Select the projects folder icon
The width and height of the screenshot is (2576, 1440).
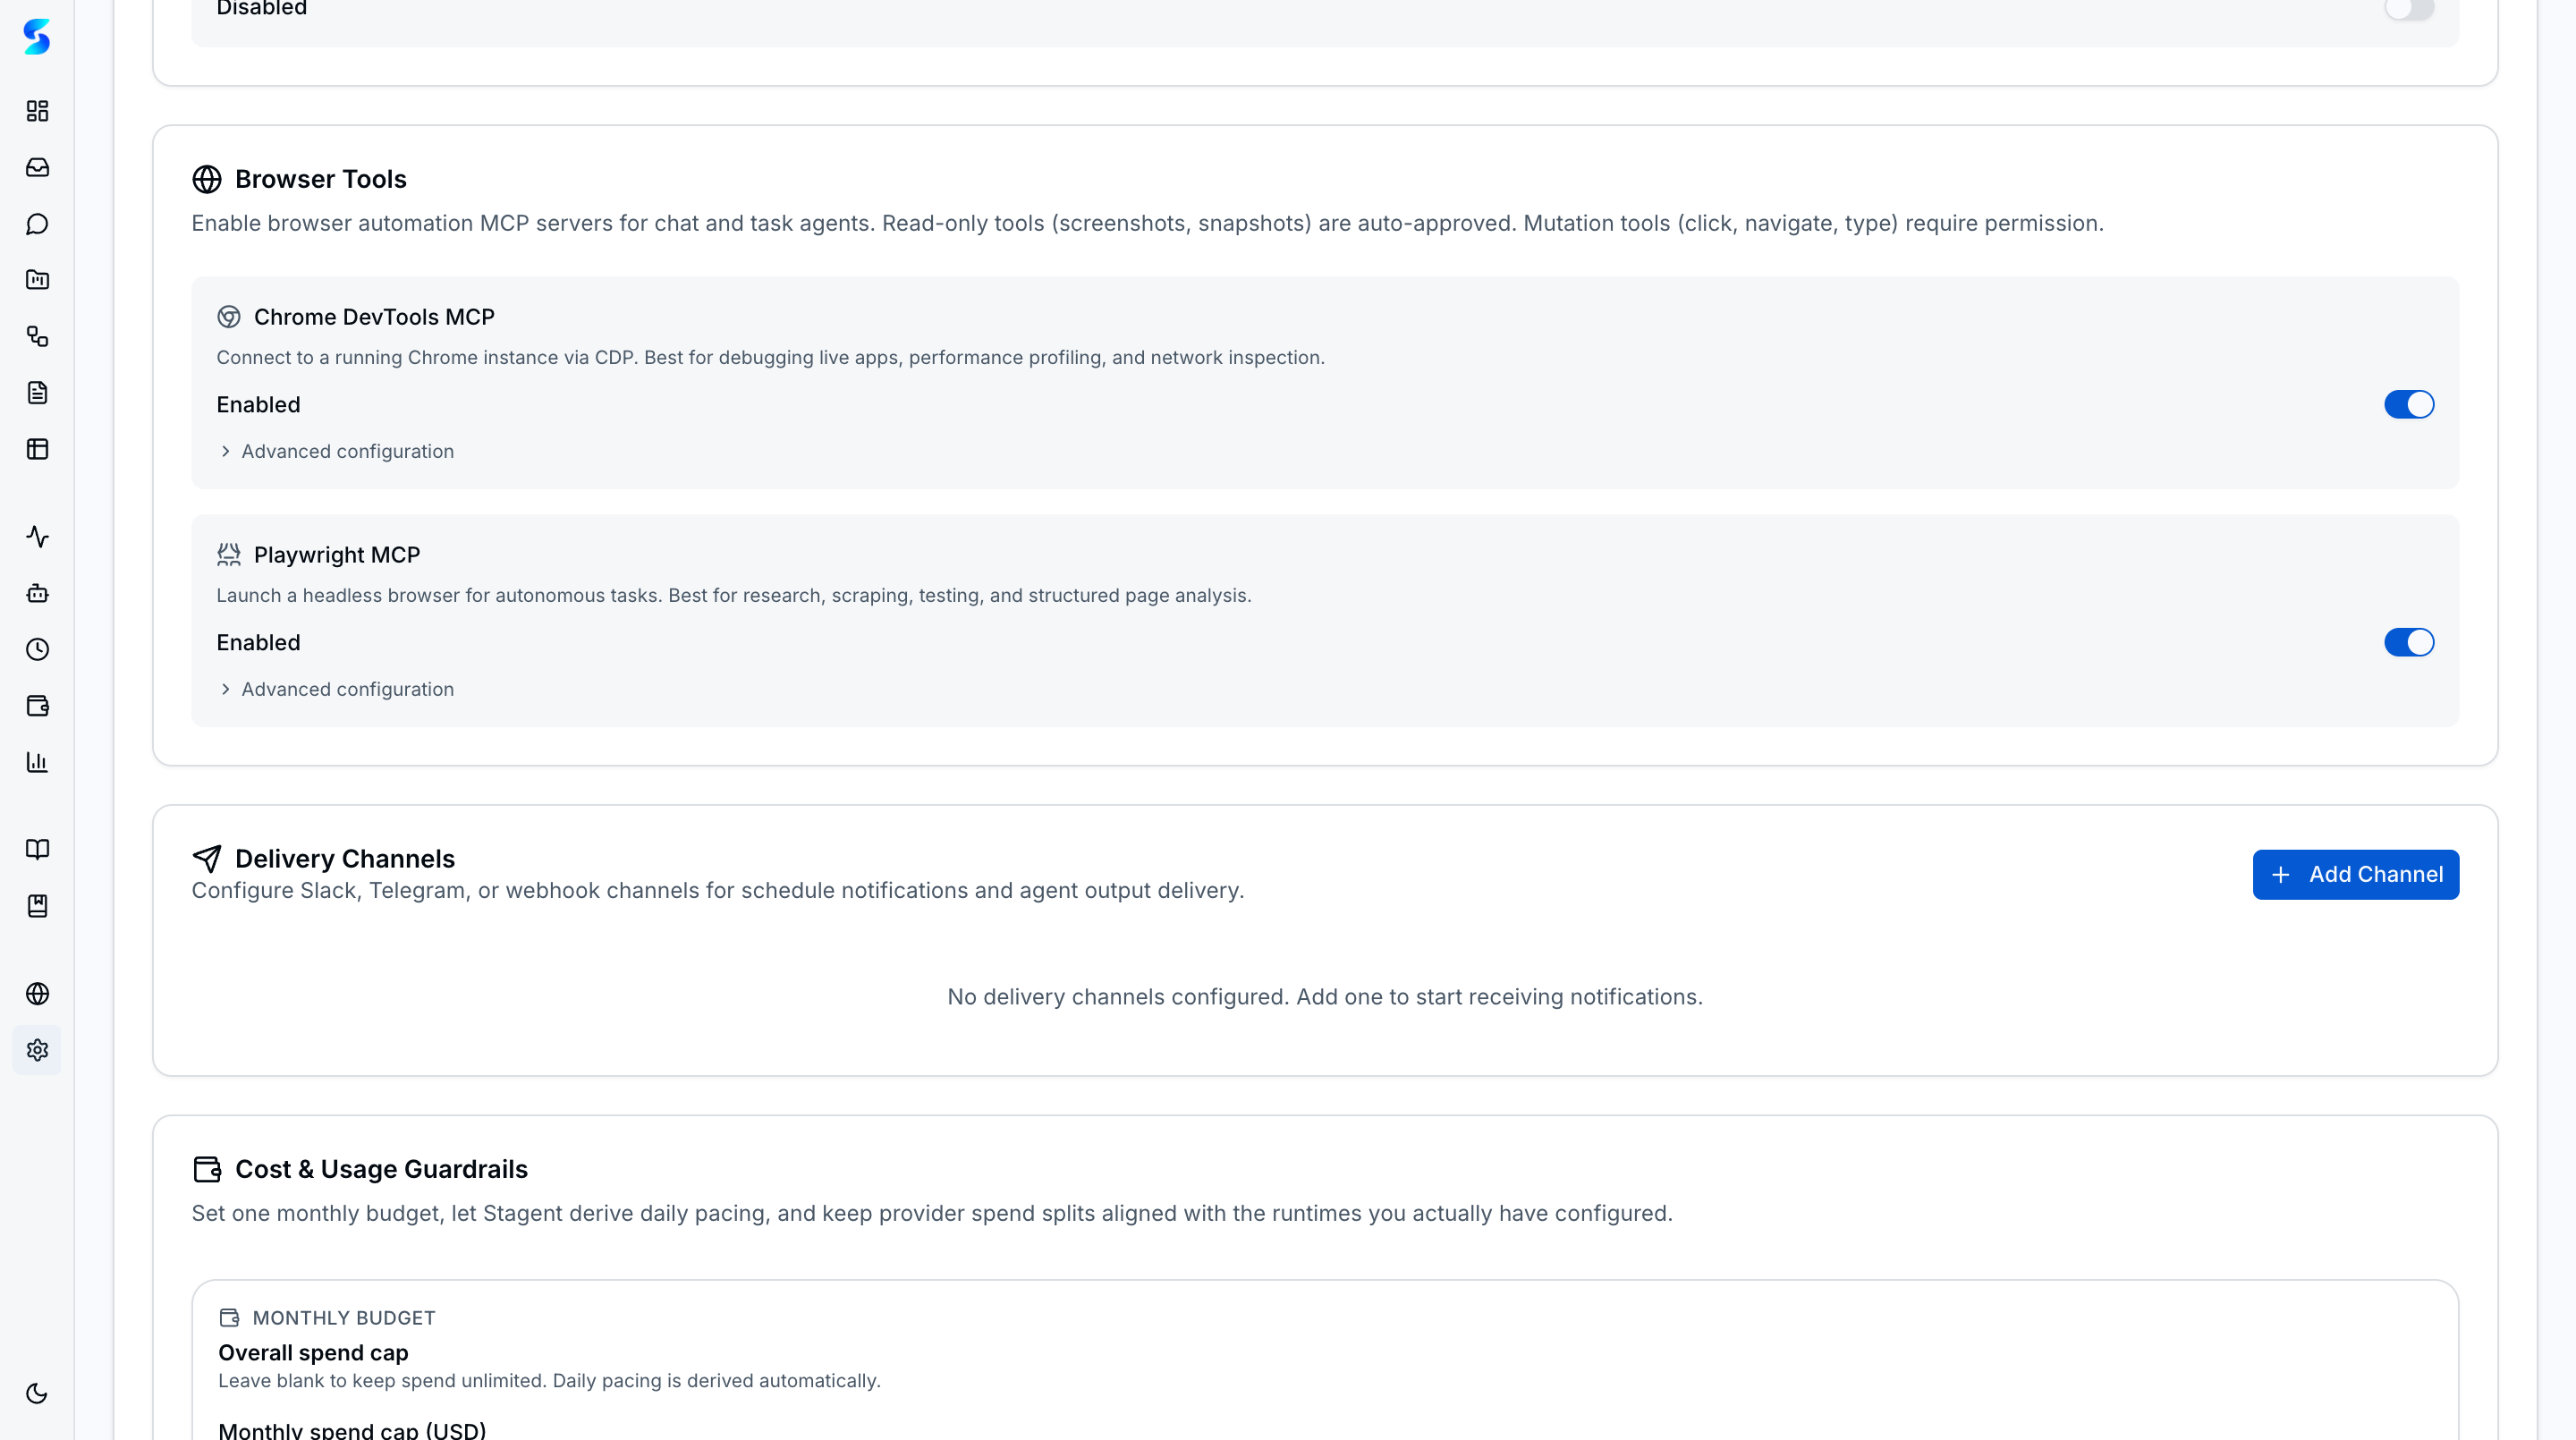[37, 280]
